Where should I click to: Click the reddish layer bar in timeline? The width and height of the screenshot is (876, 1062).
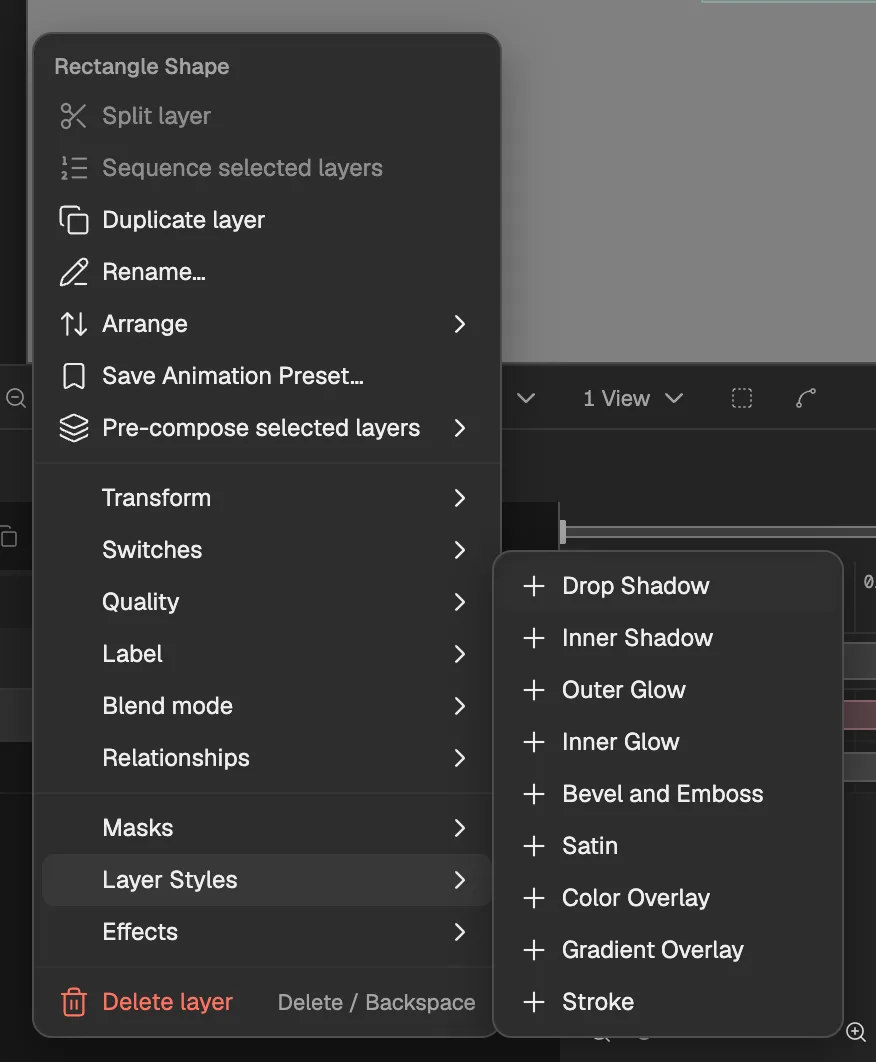[x=859, y=715]
